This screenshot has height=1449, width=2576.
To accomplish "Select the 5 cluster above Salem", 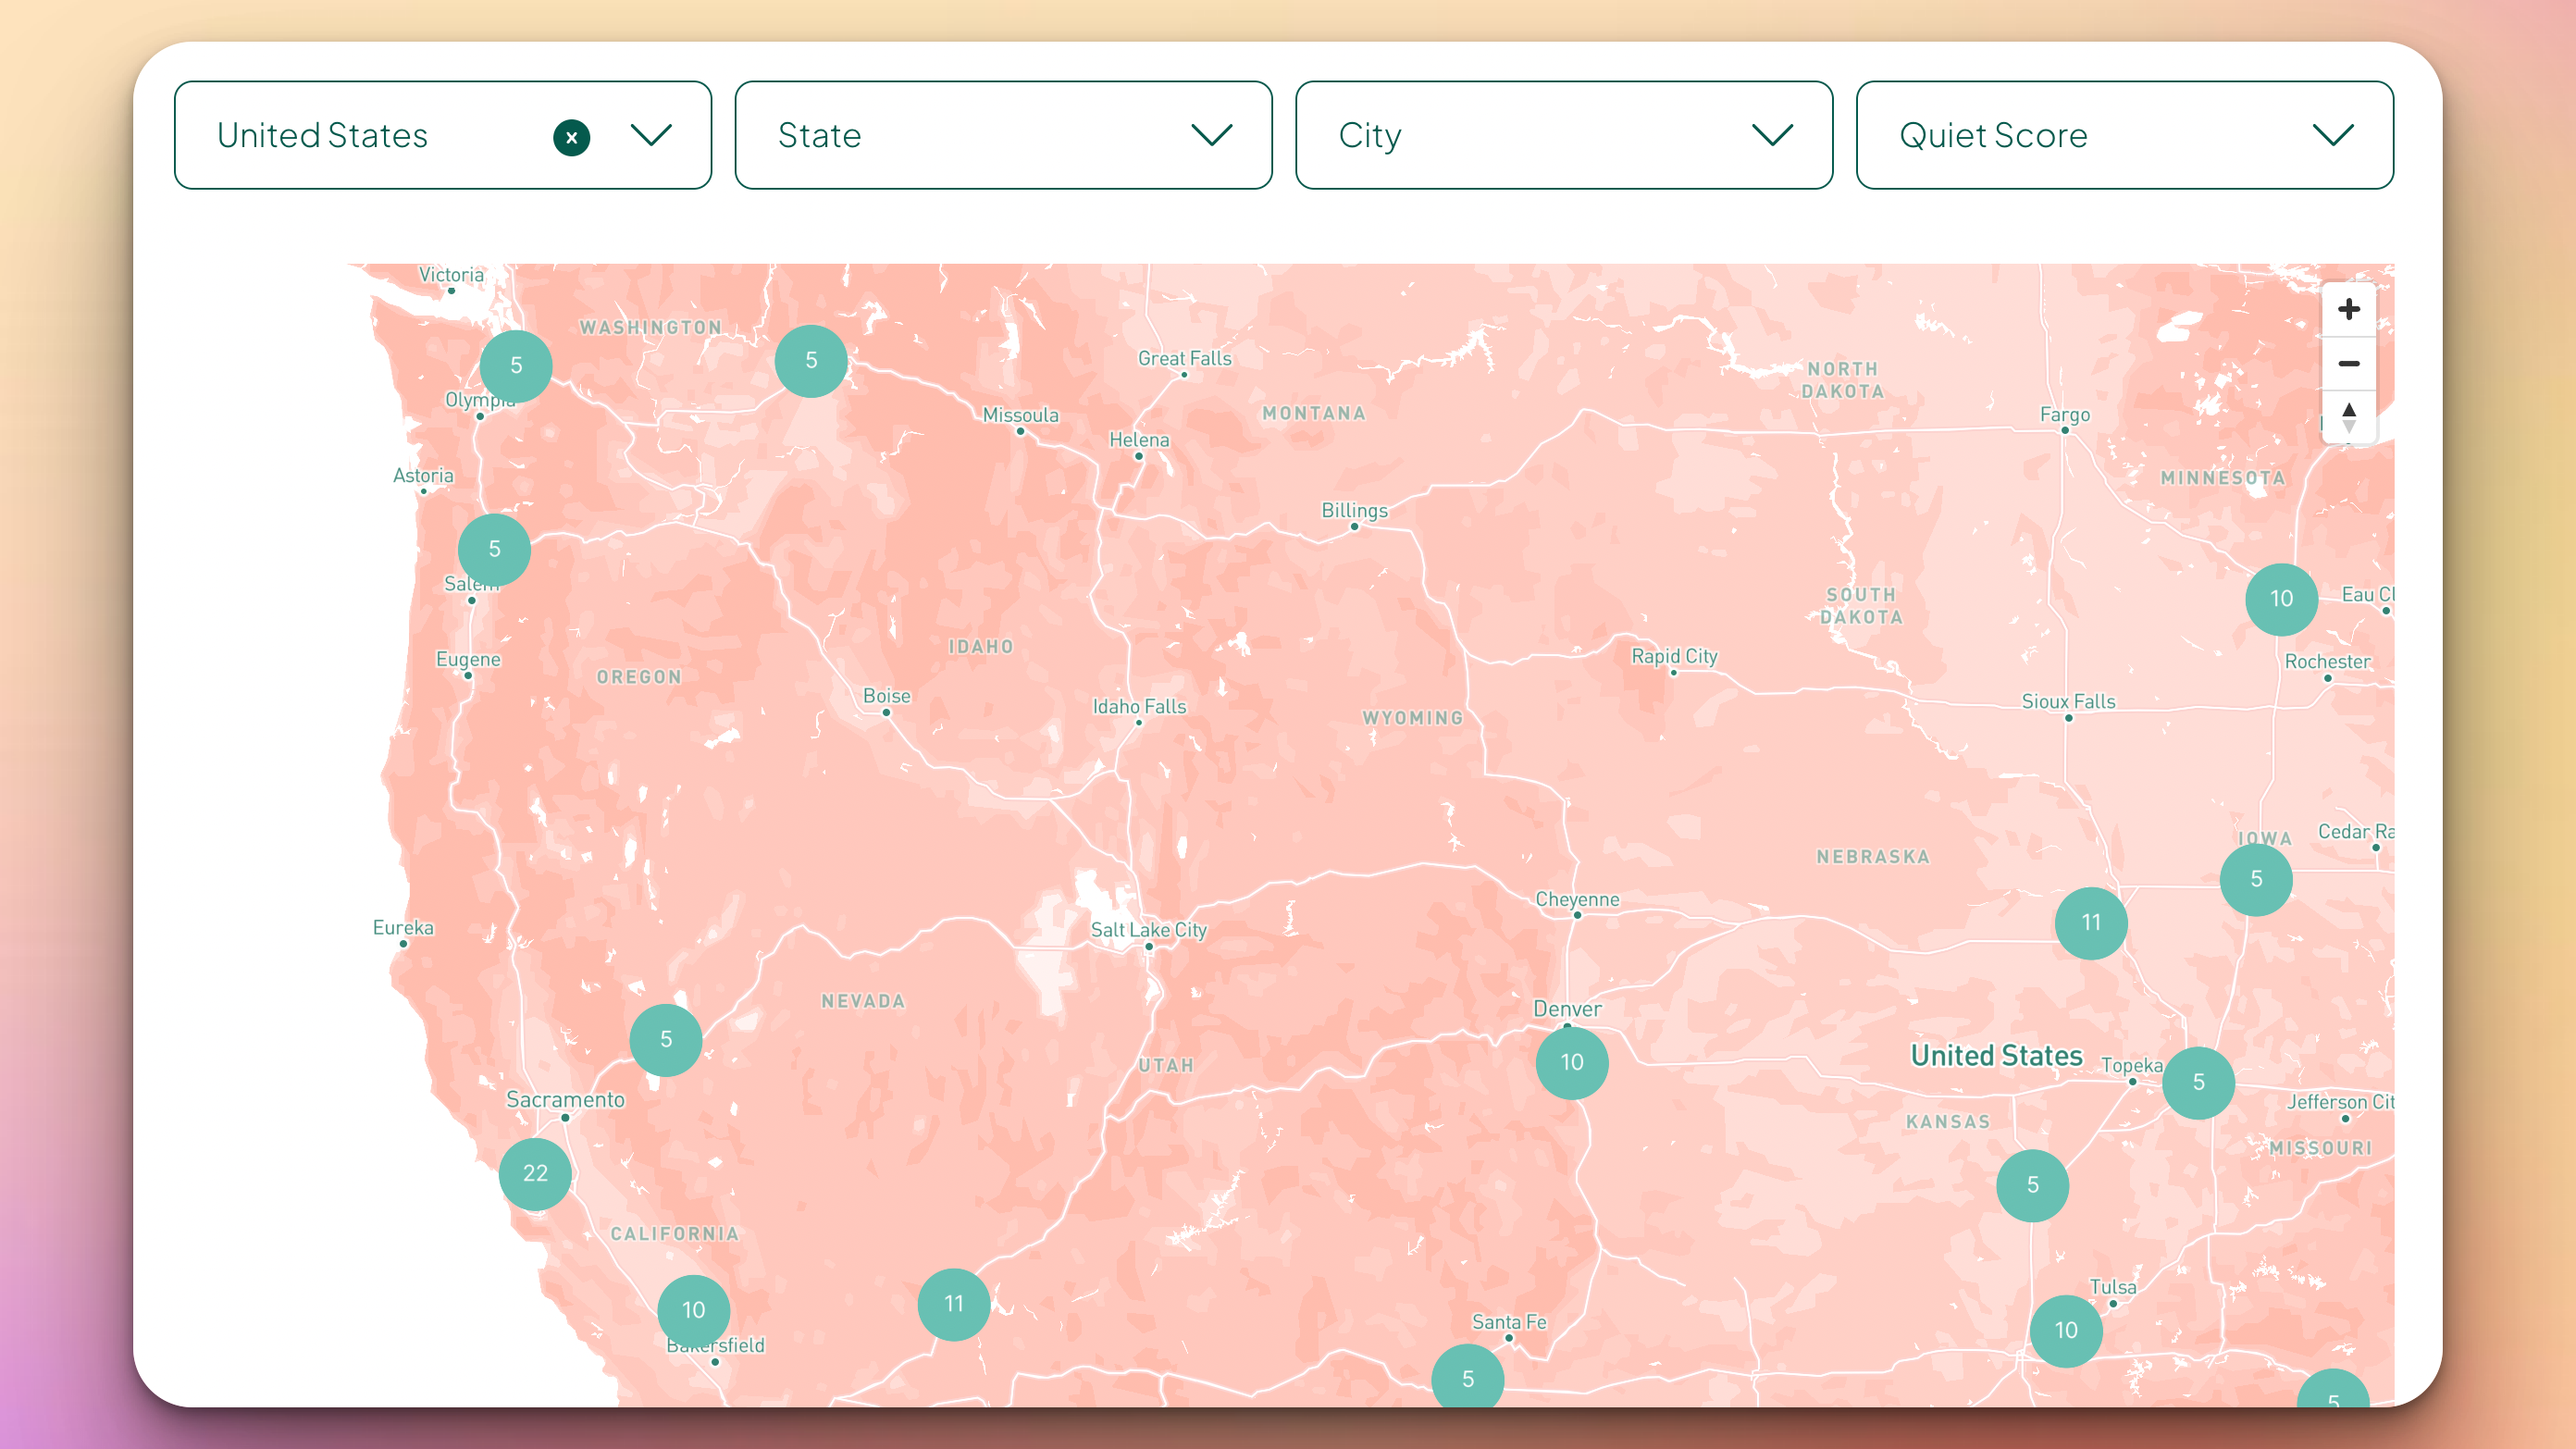I will tap(494, 549).
